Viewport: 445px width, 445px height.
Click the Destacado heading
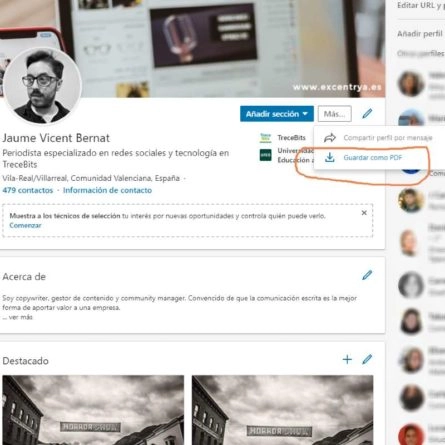click(x=25, y=361)
